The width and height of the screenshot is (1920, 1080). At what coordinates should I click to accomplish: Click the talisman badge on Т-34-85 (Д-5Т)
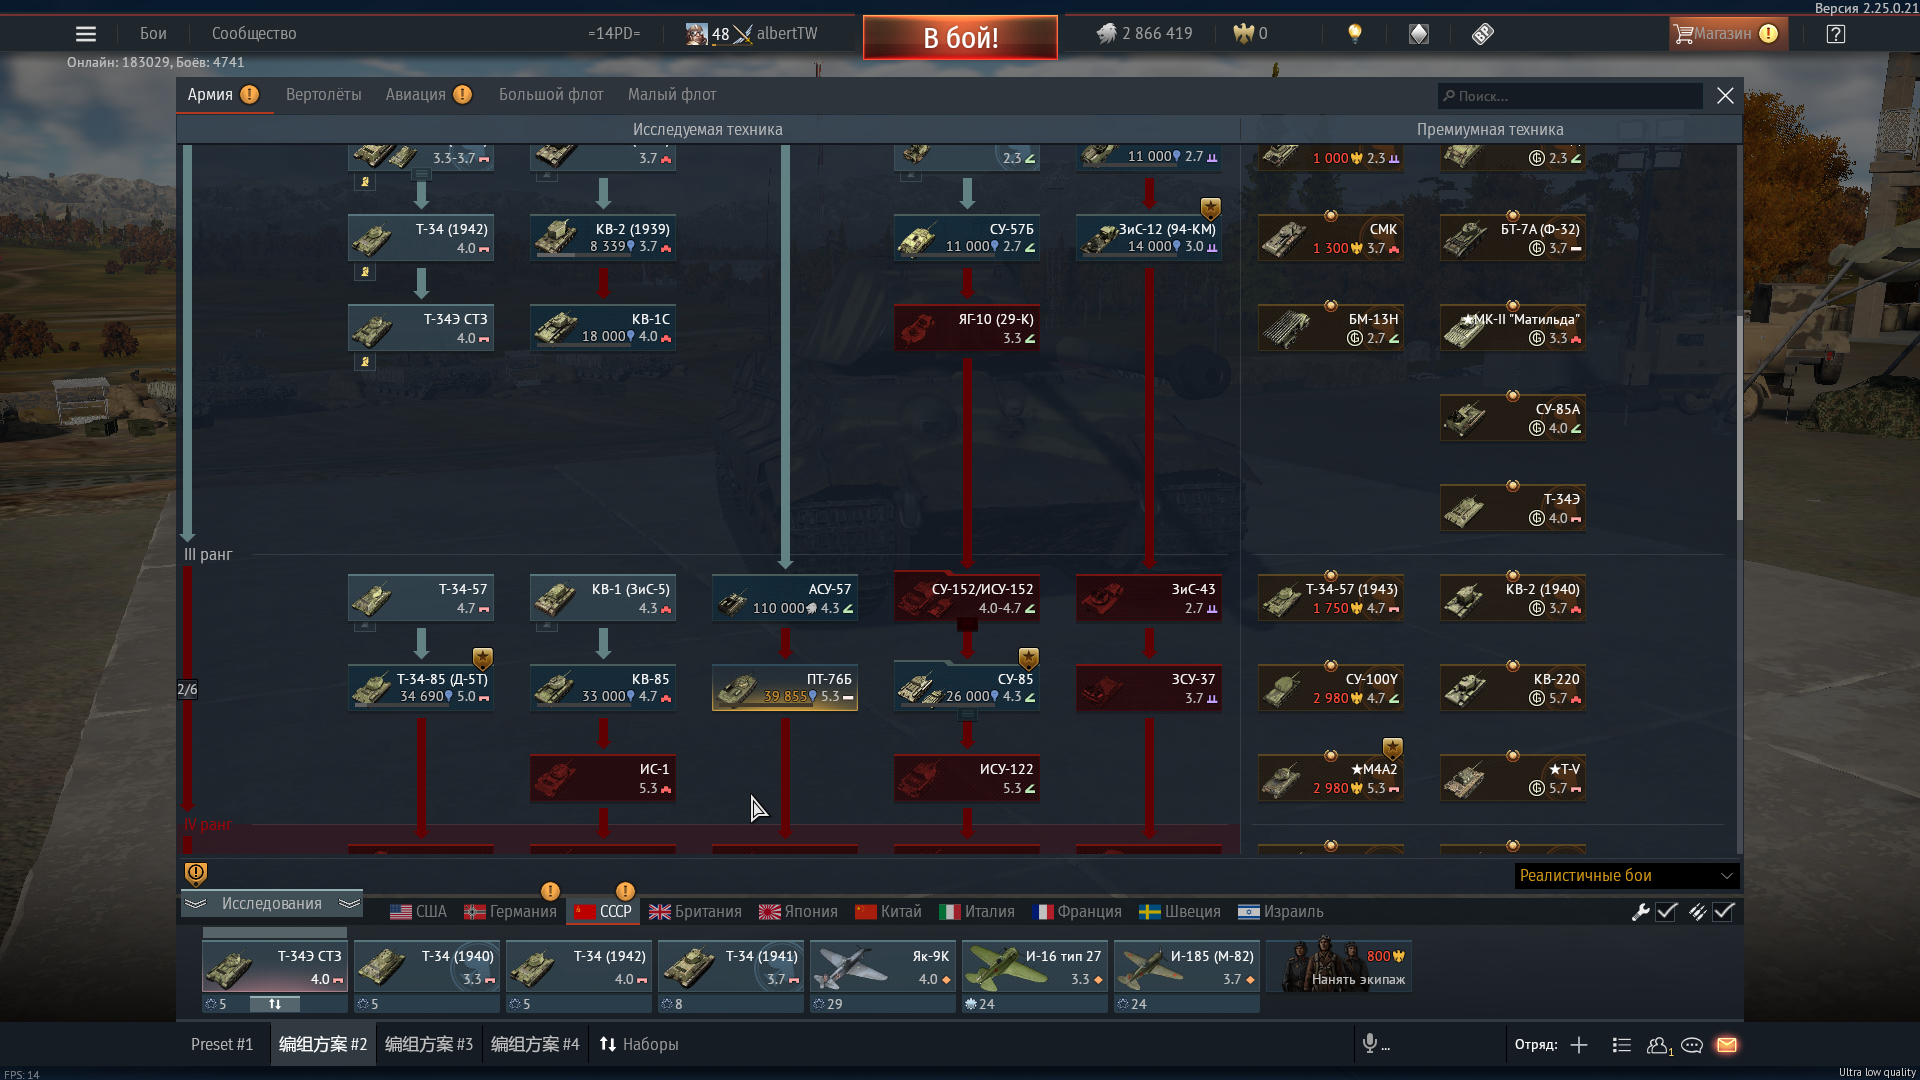point(483,659)
